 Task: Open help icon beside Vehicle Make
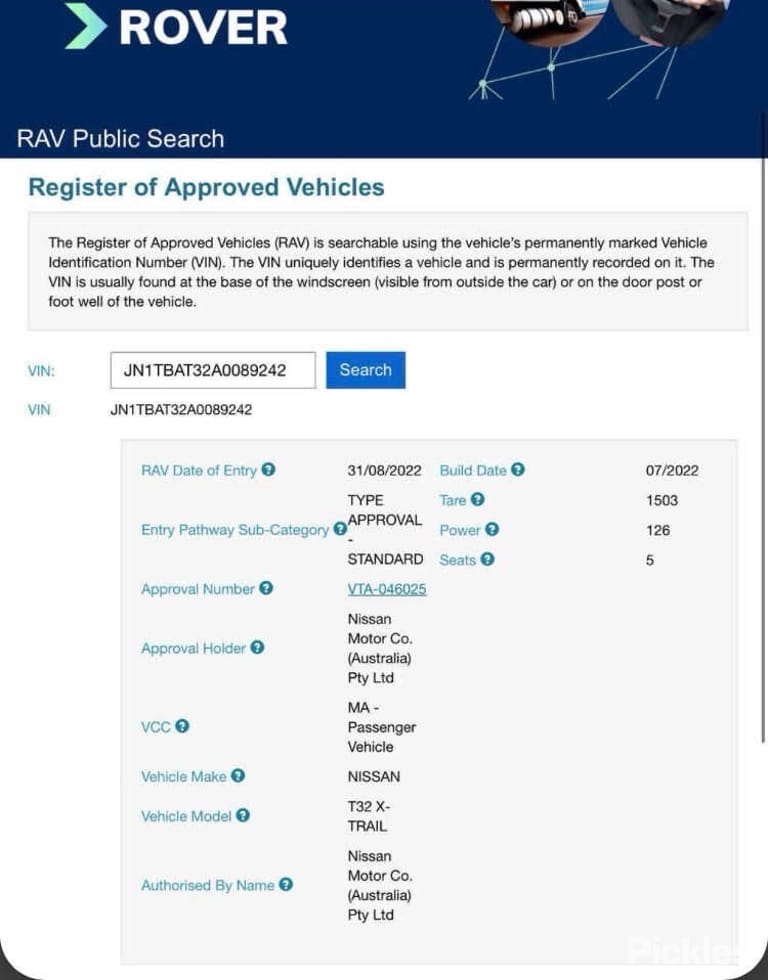coord(237,776)
